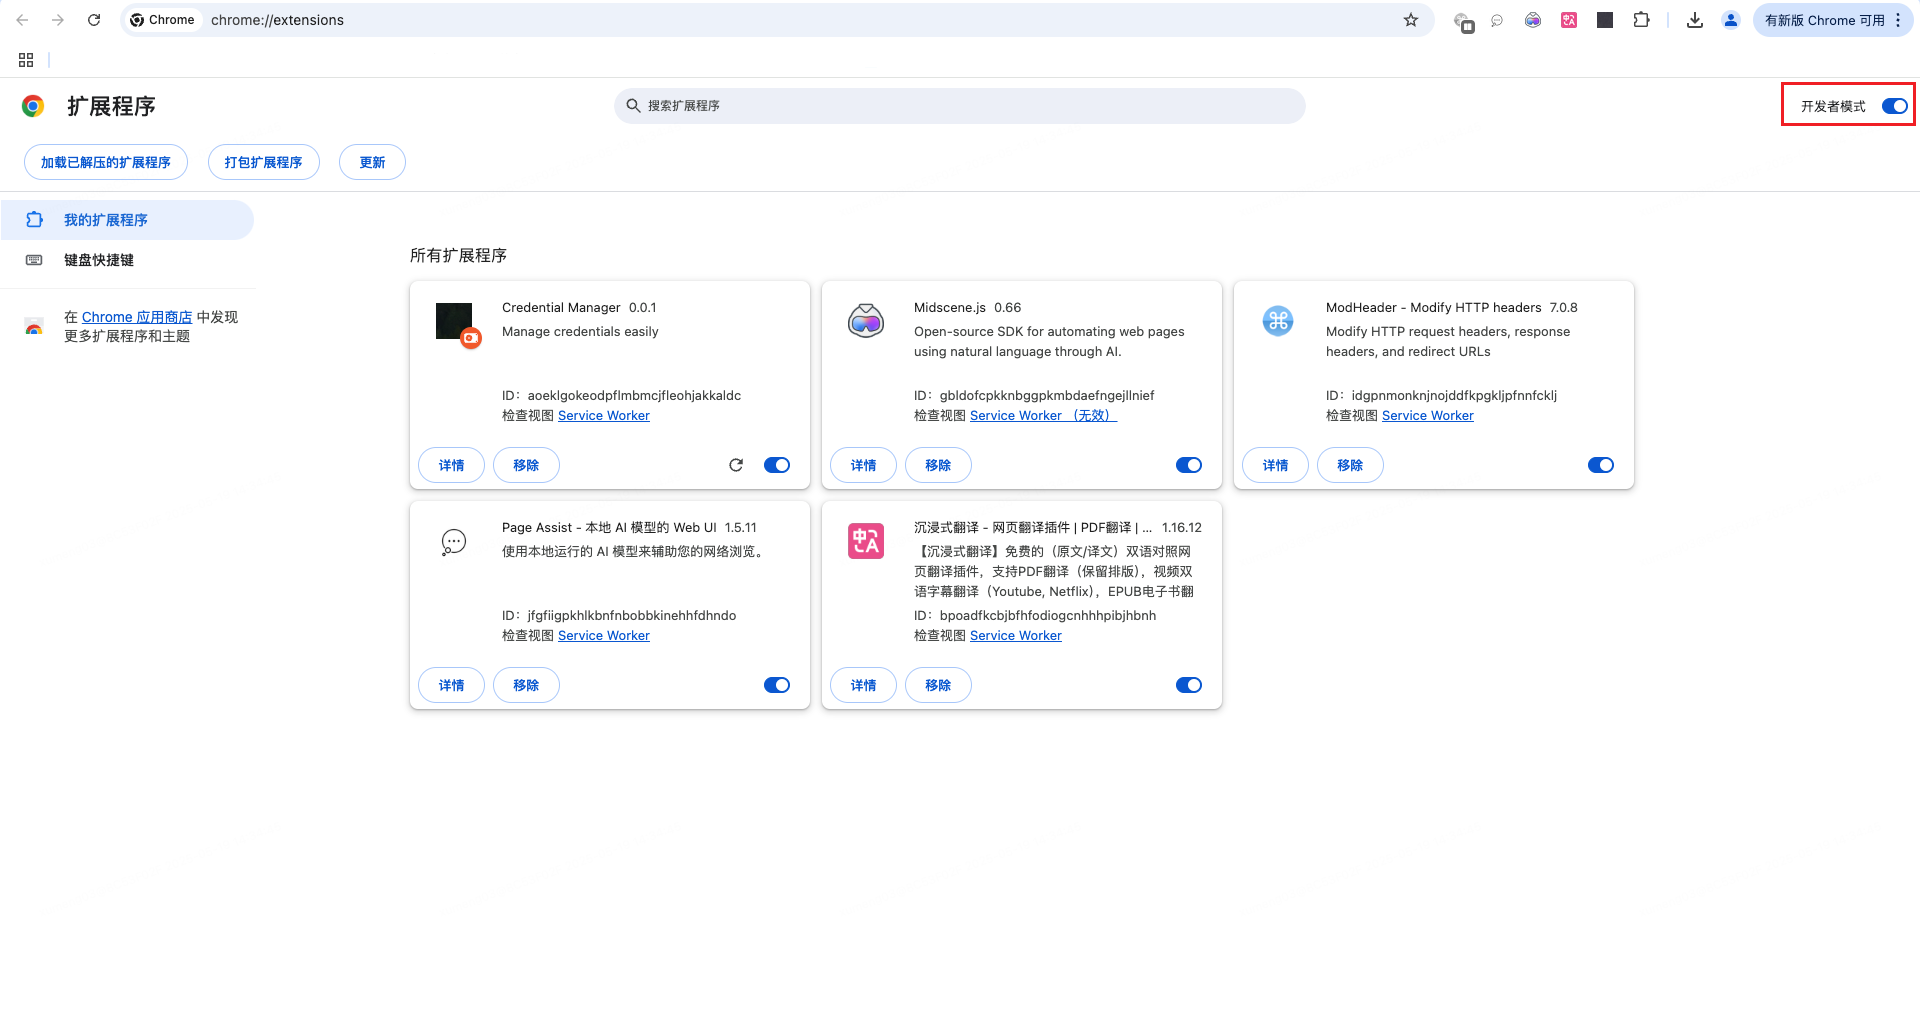Disable the Midscene.js extension
1920x1036 pixels.
1189,465
